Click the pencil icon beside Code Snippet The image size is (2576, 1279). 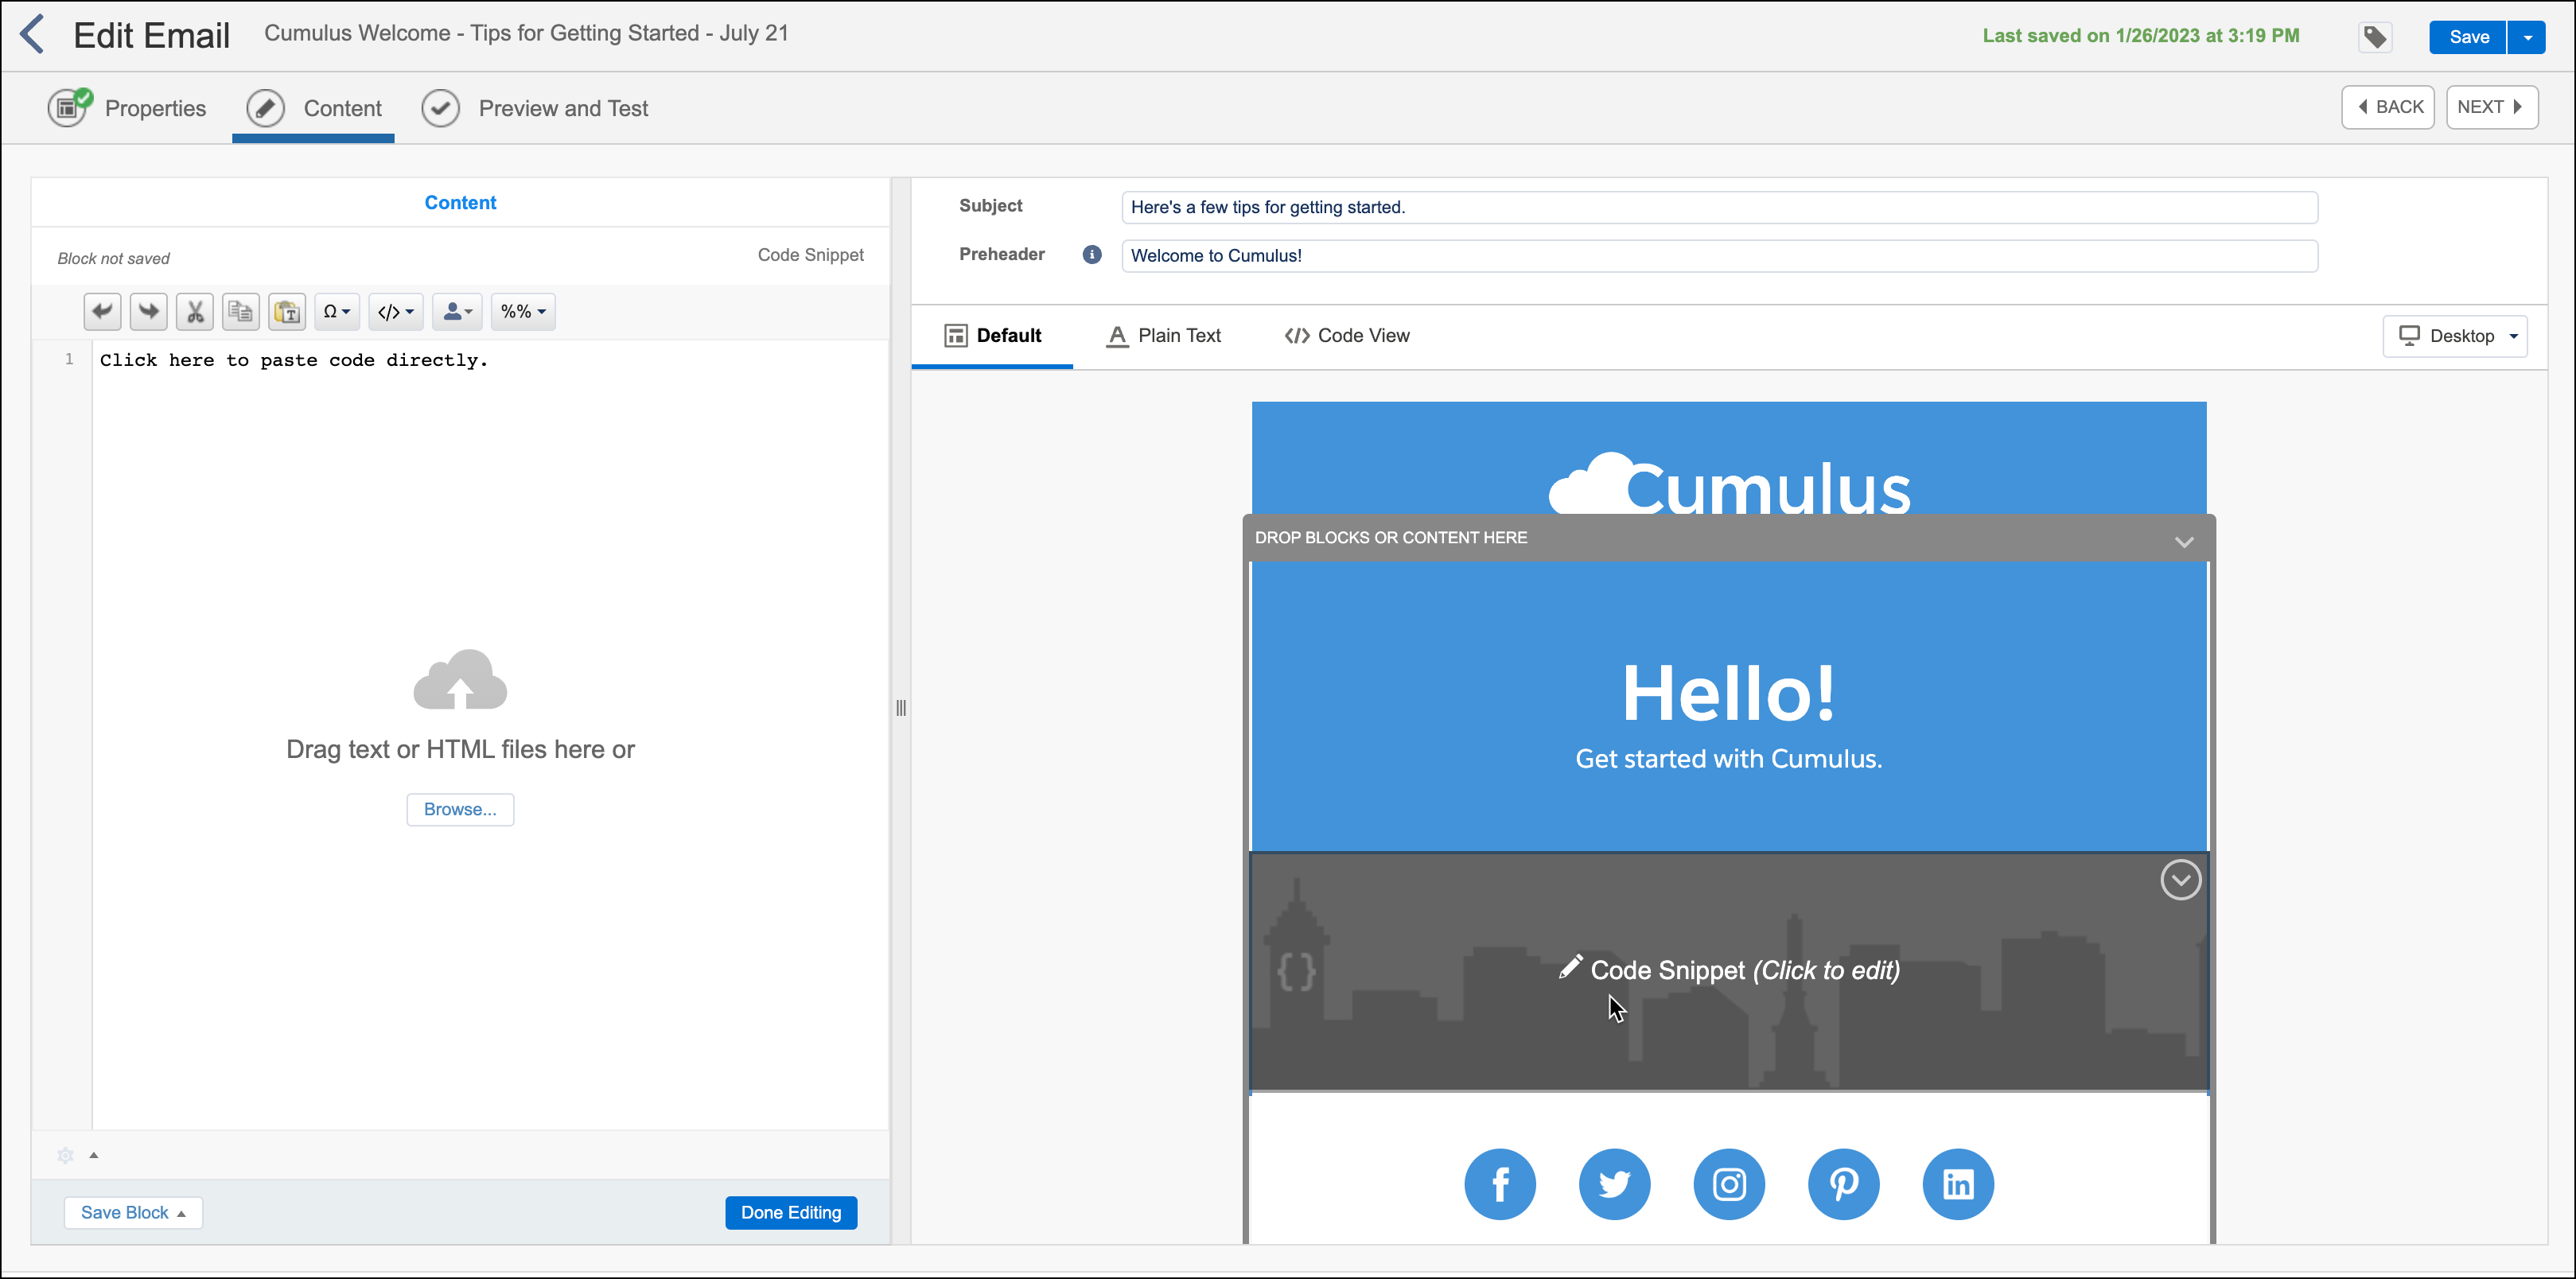tap(1570, 967)
